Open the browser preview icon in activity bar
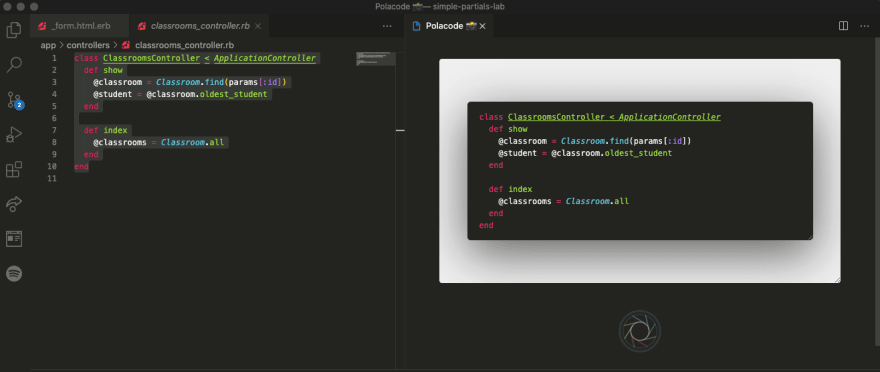Screen dimensions: 880x372 tap(14, 238)
